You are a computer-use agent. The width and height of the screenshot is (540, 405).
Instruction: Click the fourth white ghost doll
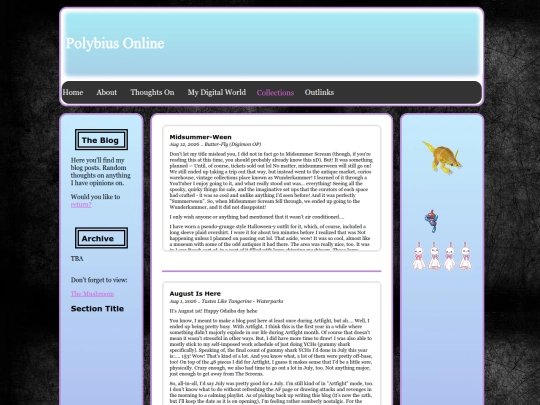(x=465, y=256)
